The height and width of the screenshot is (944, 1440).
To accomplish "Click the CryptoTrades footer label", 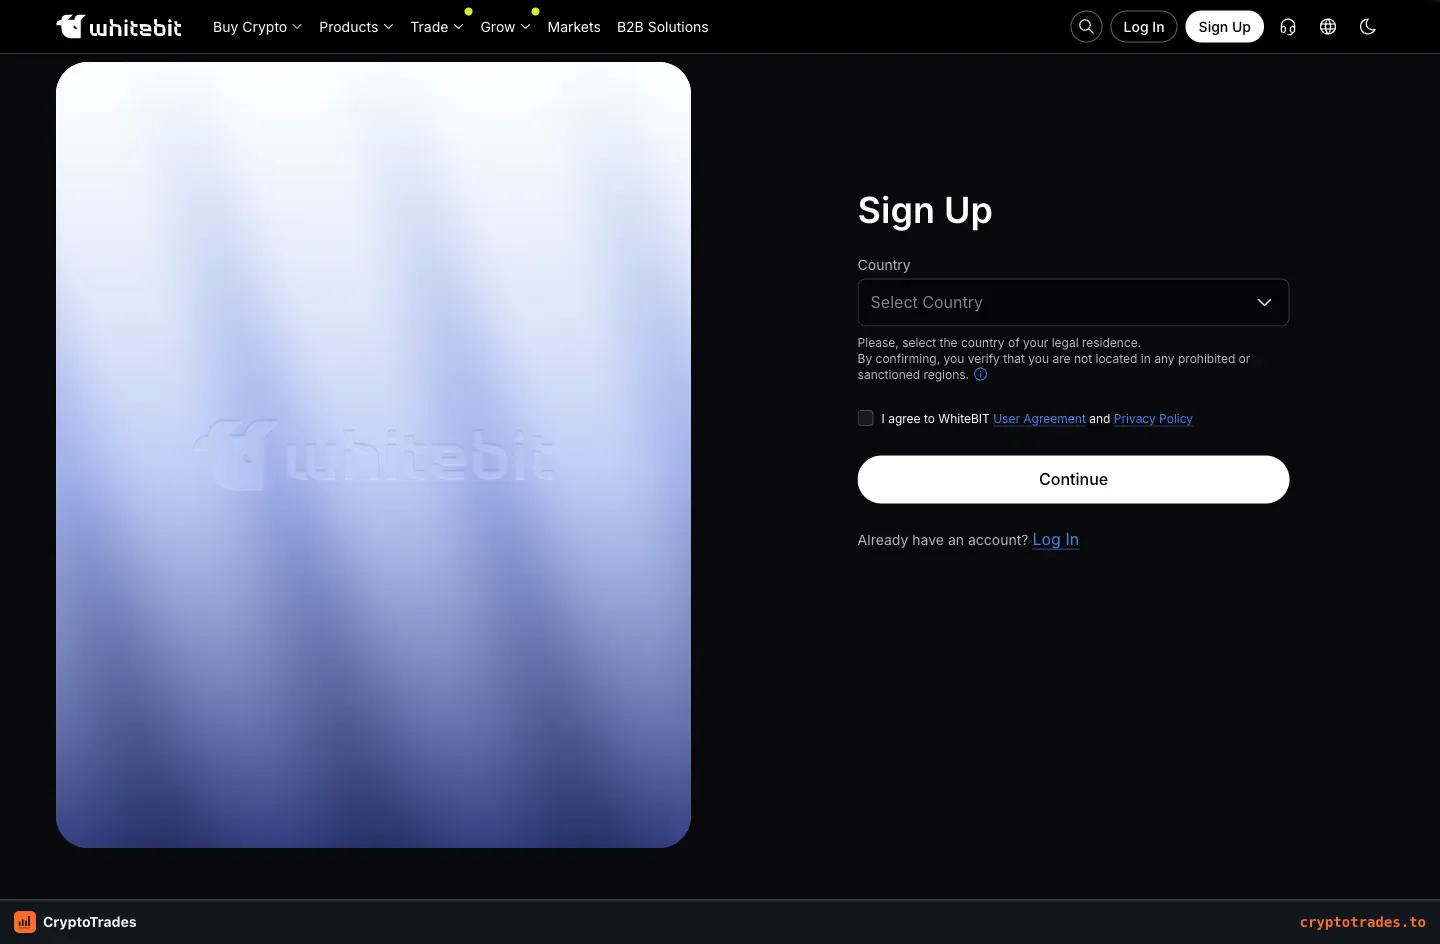I will (x=90, y=922).
